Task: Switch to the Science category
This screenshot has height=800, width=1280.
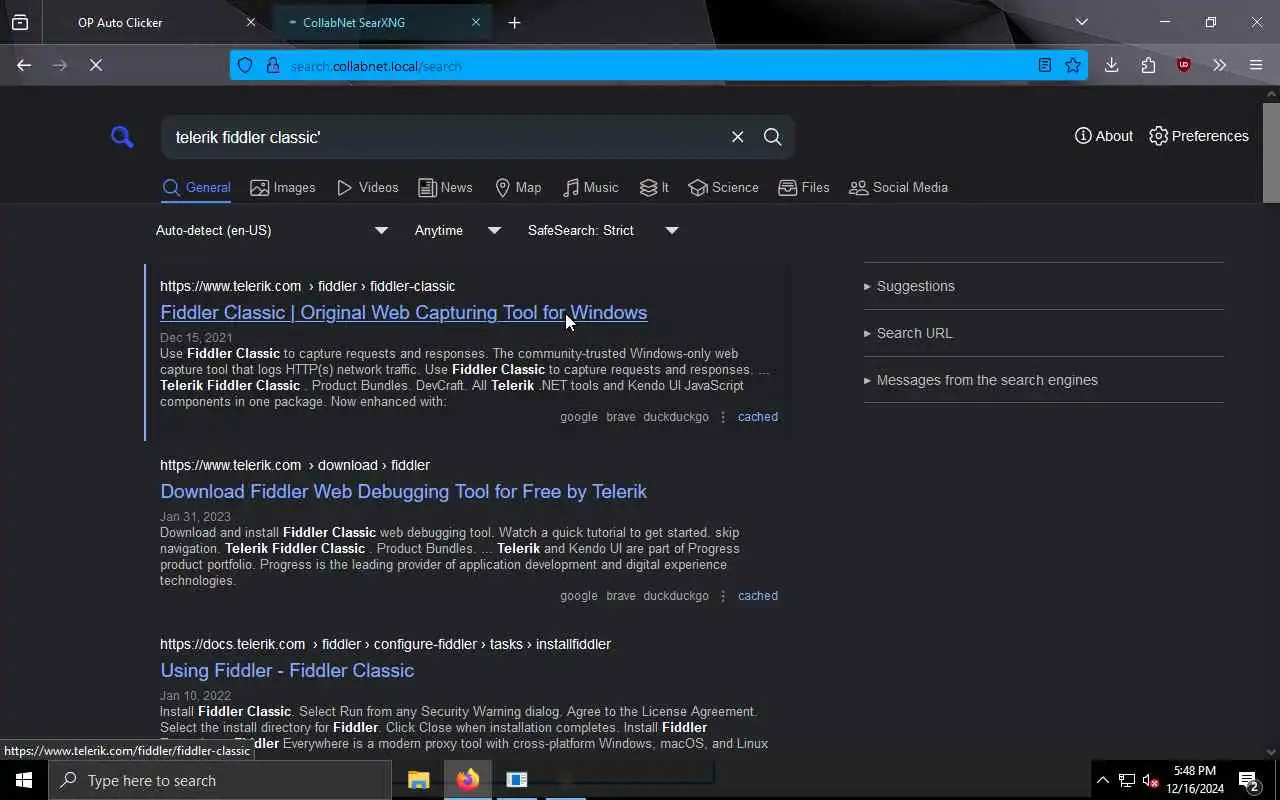Action: [723, 187]
